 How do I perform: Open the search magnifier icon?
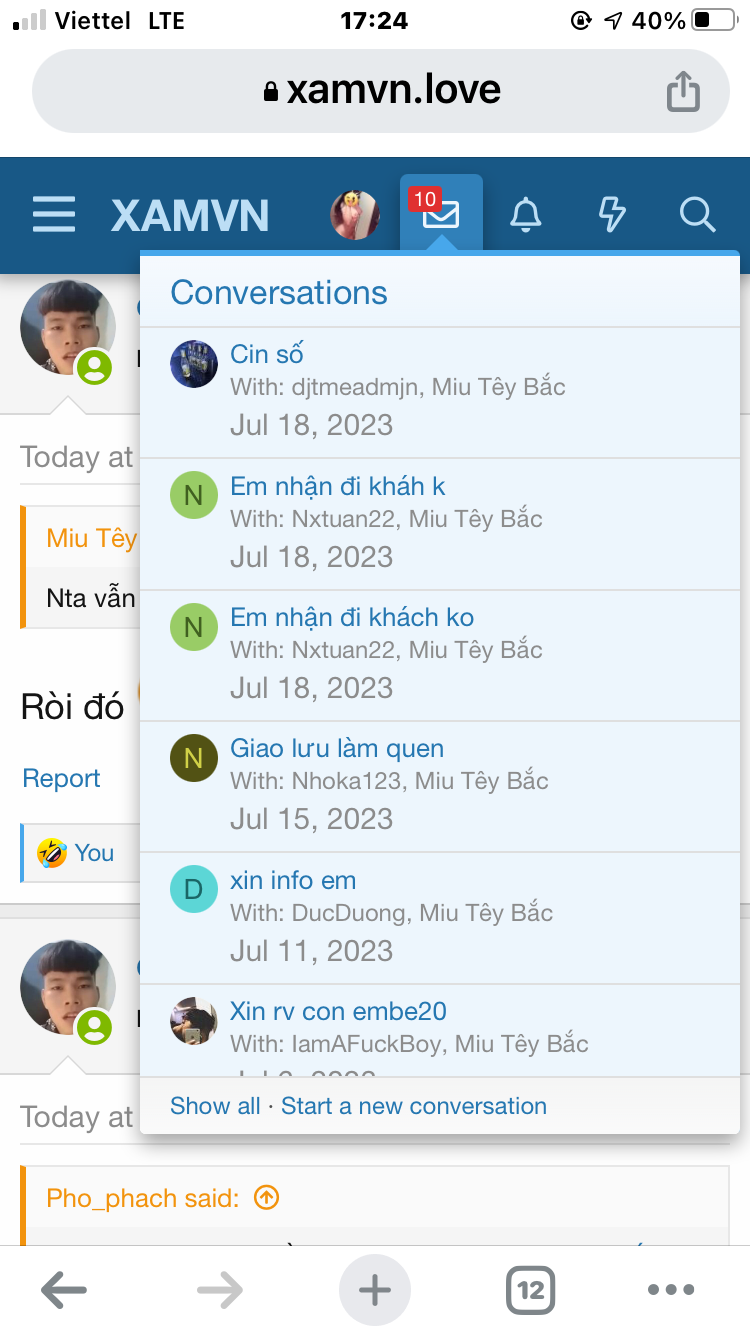pyautogui.click(x=696, y=214)
